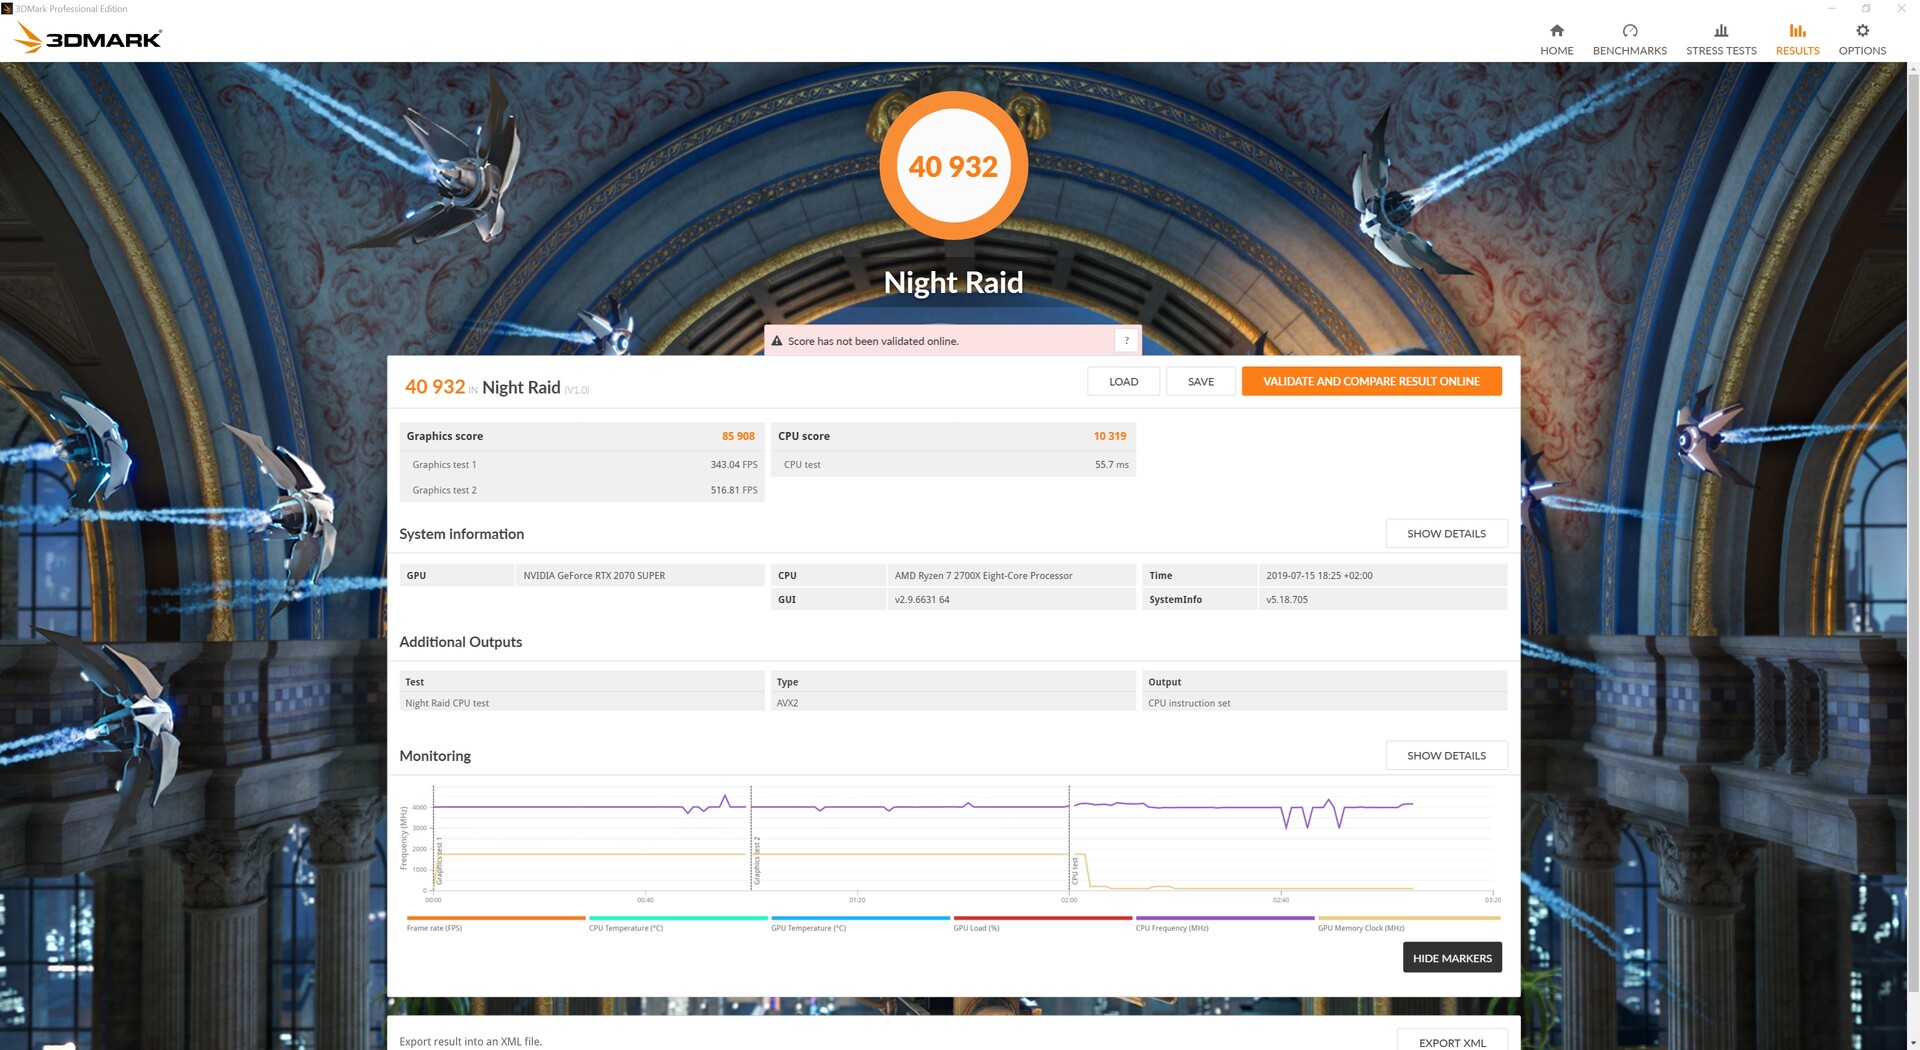Go to the Home screen icon
The height and width of the screenshot is (1050, 1920).
pos(1556,31)
